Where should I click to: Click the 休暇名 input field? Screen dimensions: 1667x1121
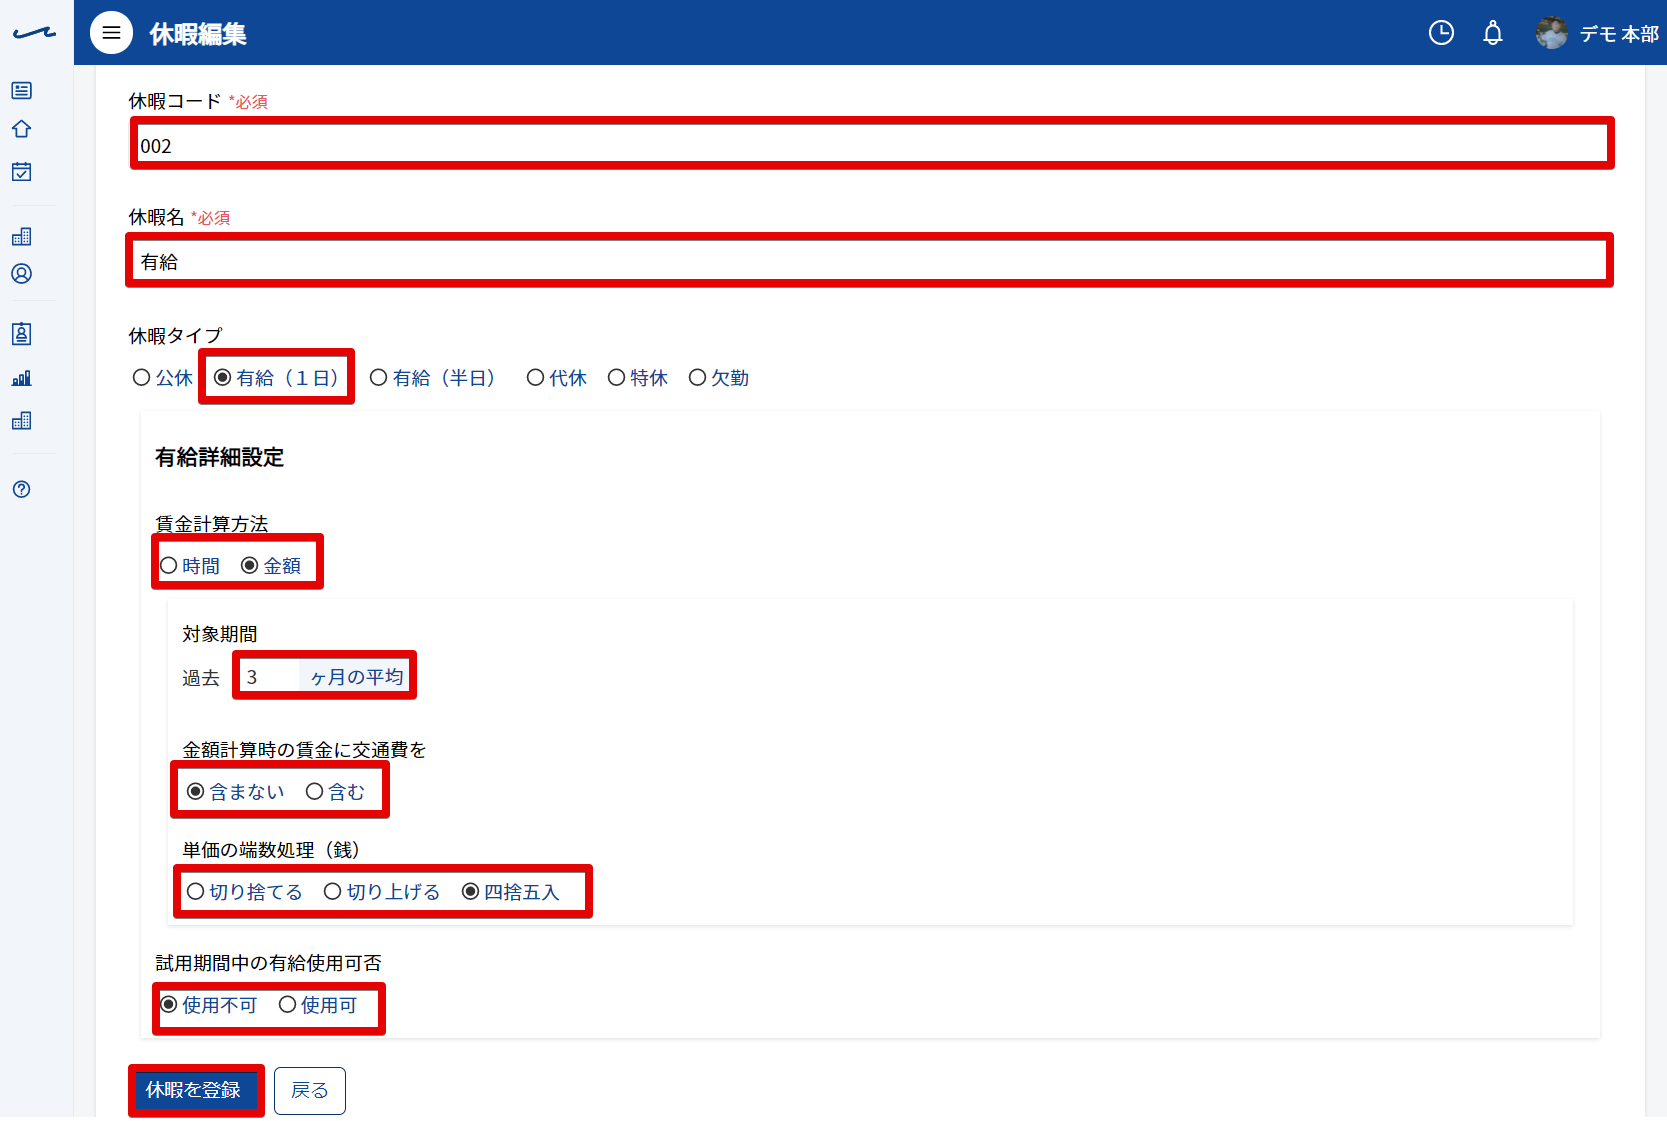click(869, 261)
